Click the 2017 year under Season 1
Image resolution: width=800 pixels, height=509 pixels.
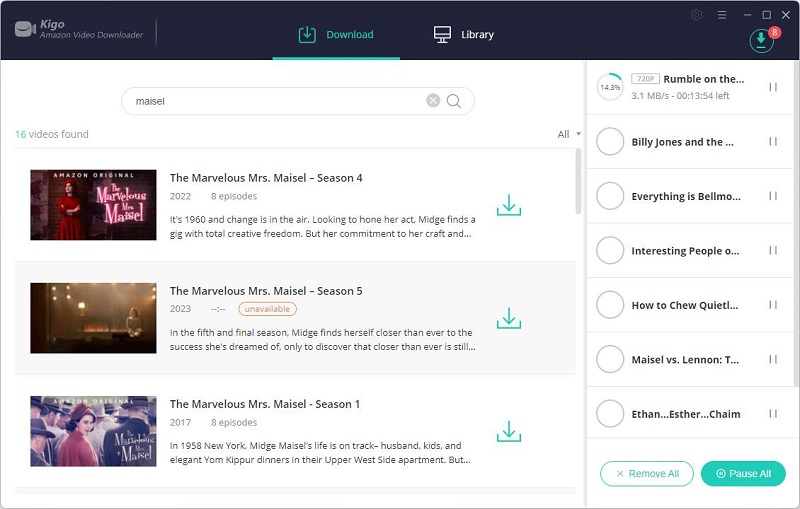[x=180, y=423]
